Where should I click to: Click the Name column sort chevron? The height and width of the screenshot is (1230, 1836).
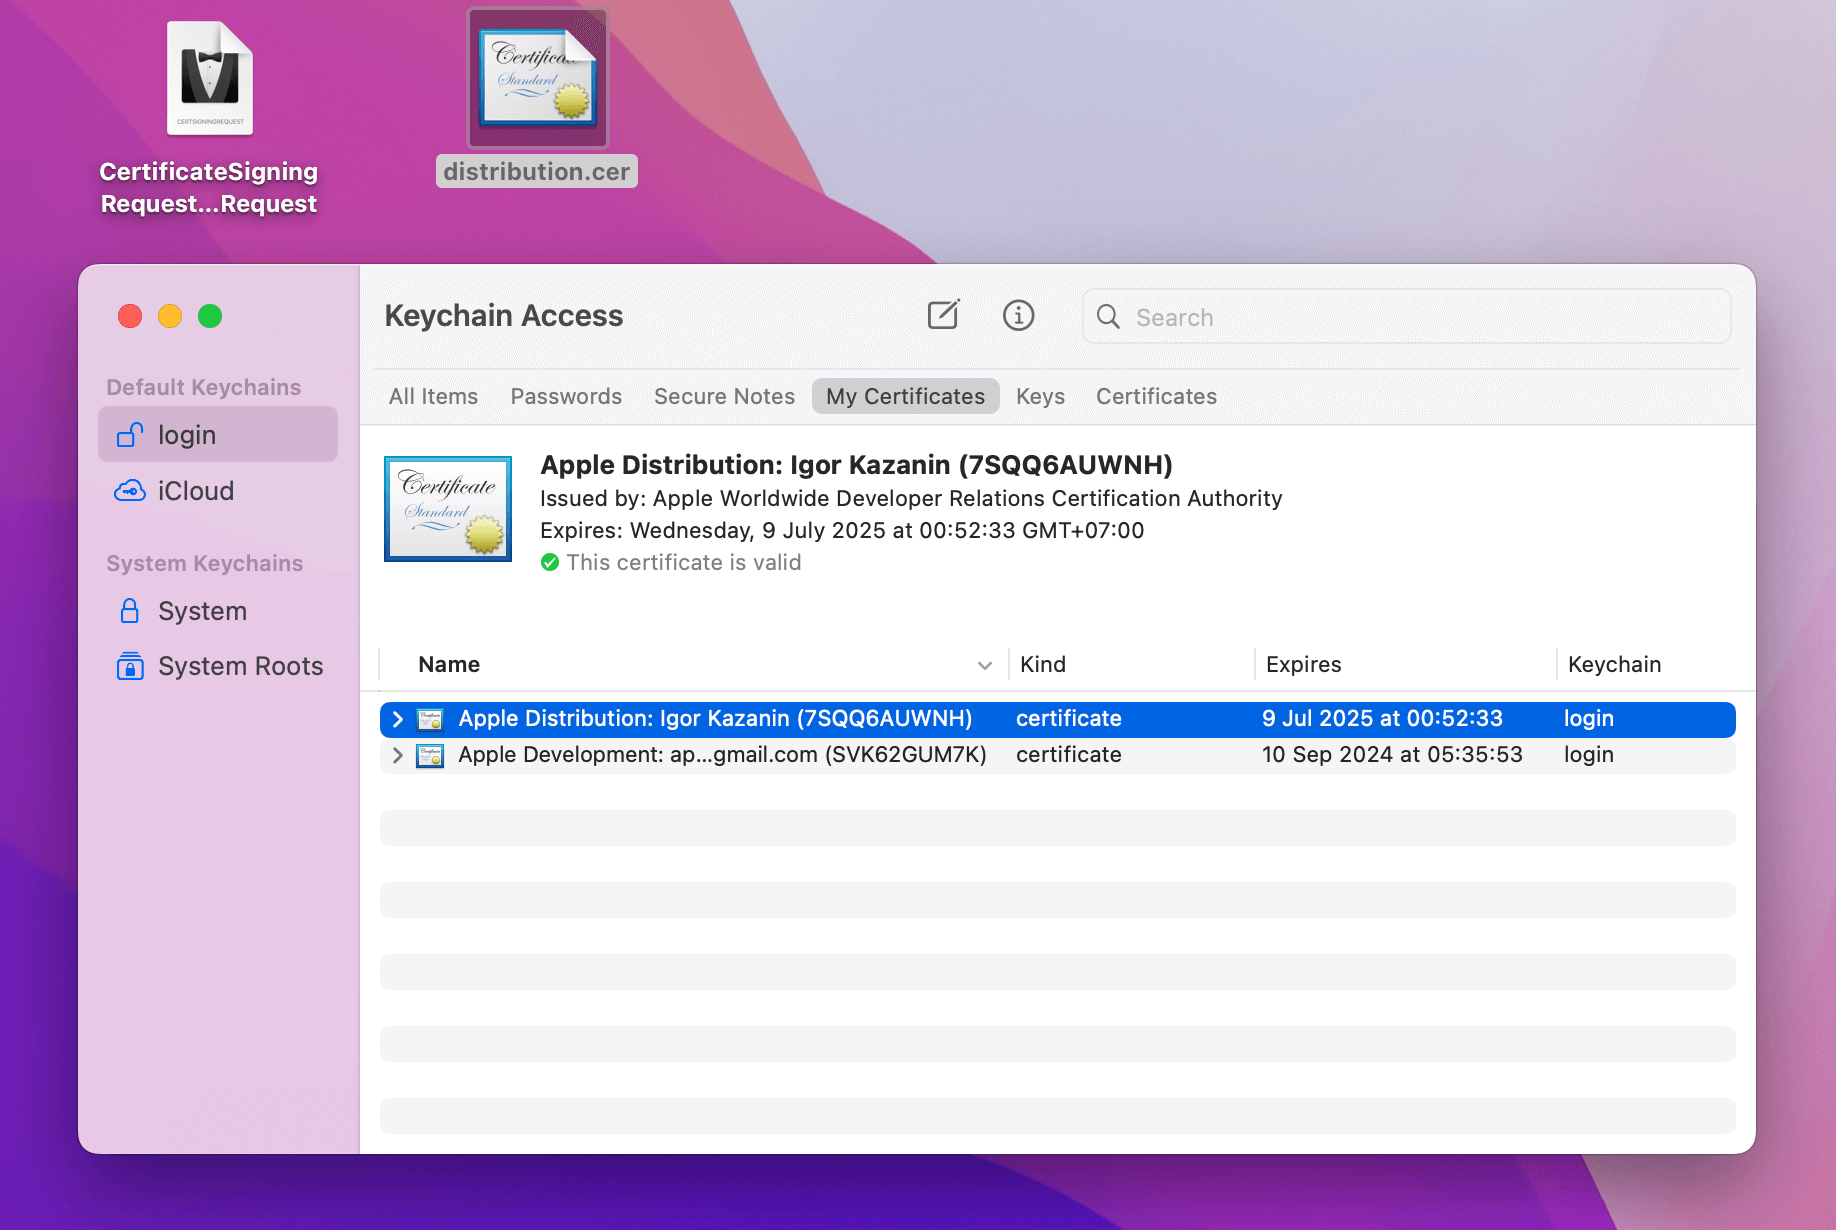coord(985,665)
